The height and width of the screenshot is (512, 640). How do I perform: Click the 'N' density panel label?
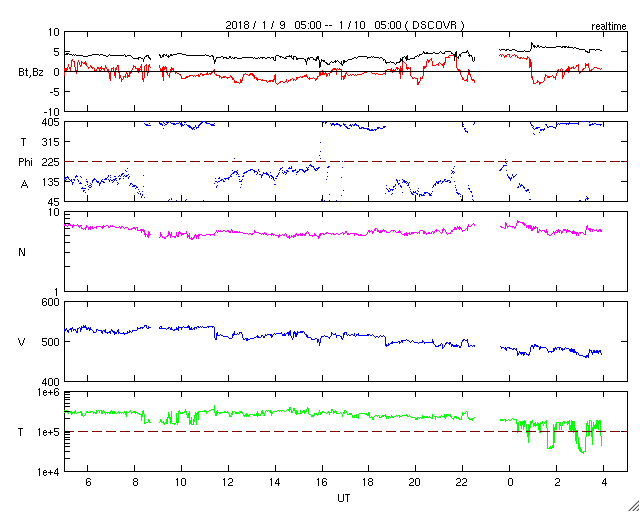click(x=22, y=252)
